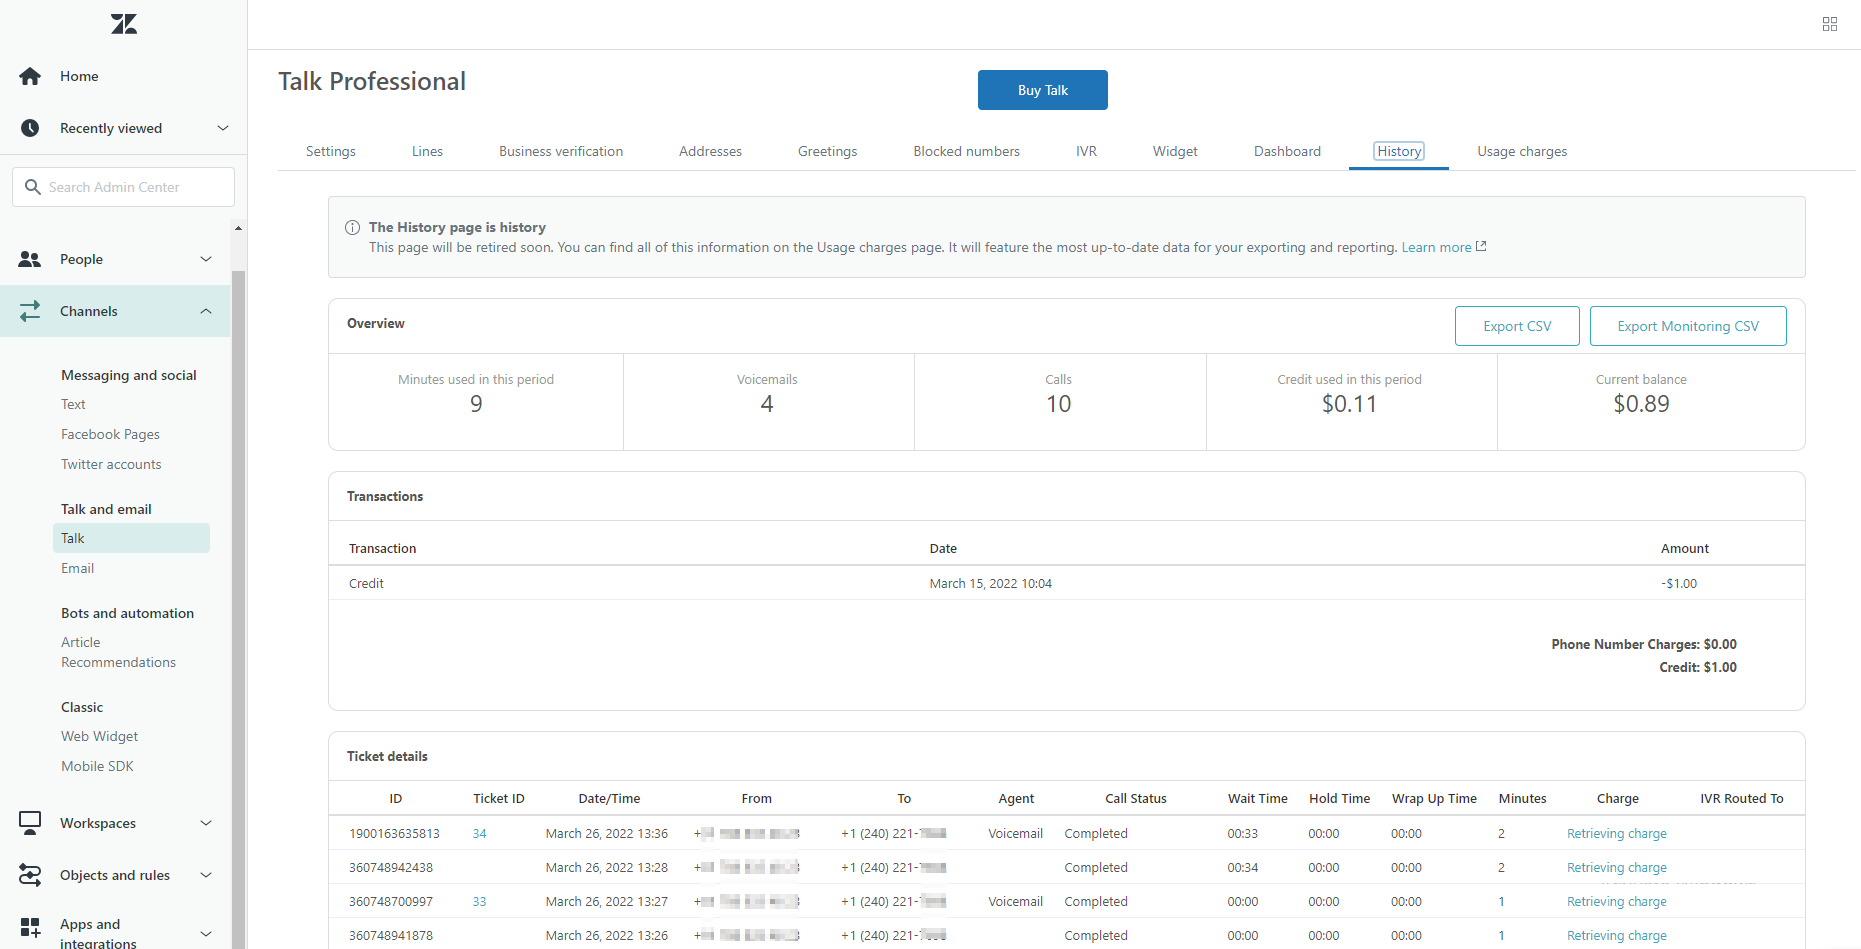1861x949 pixels.
Task: Open Article Recommendations in sidebar
Action: [x=118, y=652]
